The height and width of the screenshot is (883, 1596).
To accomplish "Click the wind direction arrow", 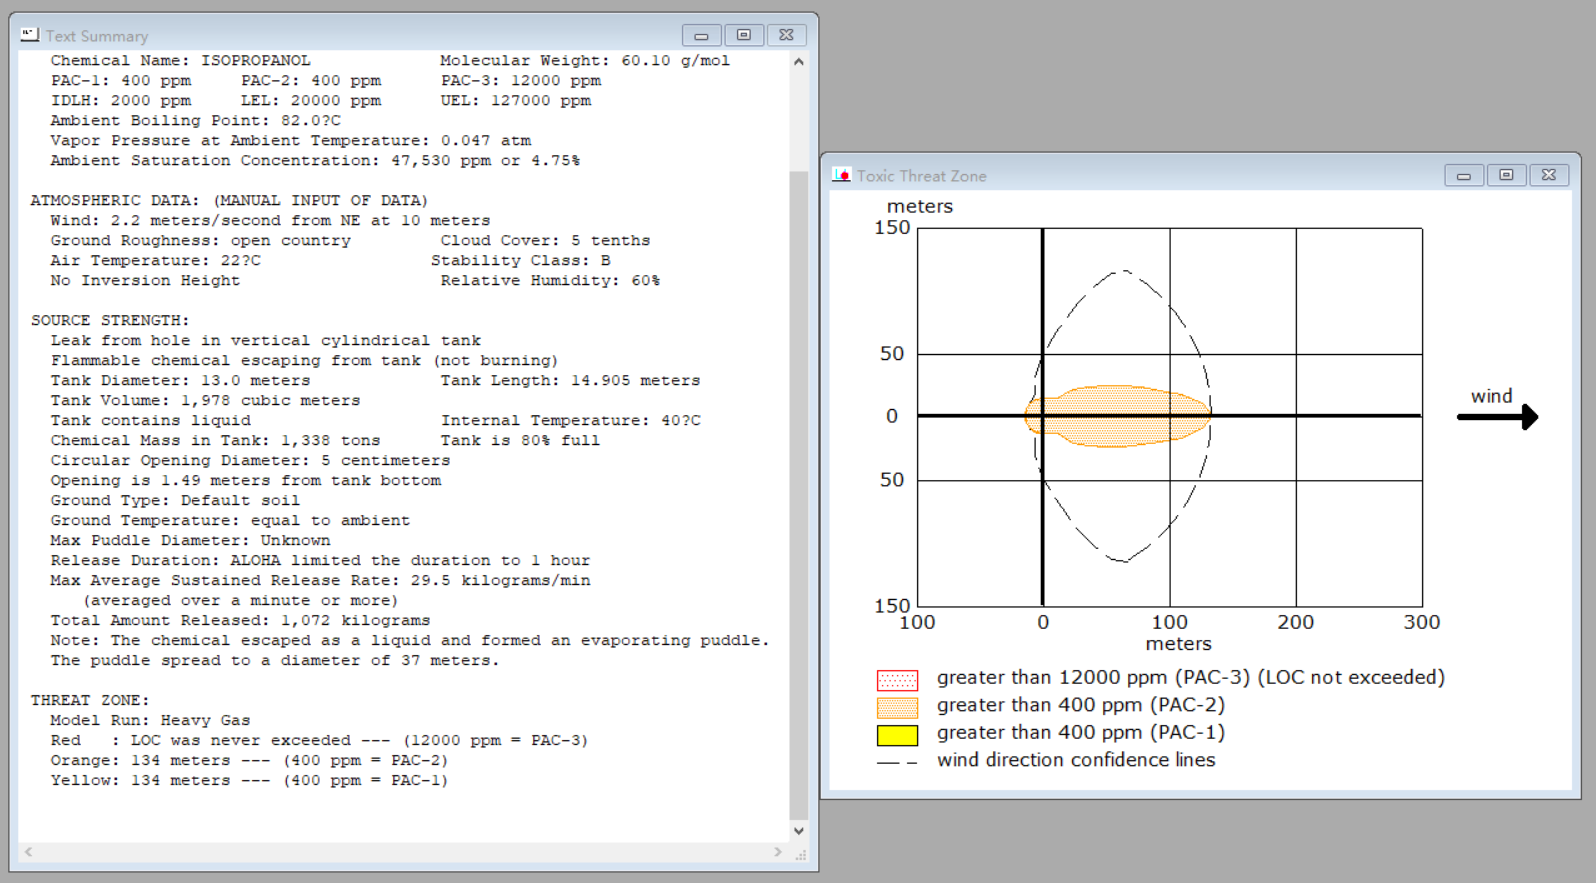I will coord(1497,416).
